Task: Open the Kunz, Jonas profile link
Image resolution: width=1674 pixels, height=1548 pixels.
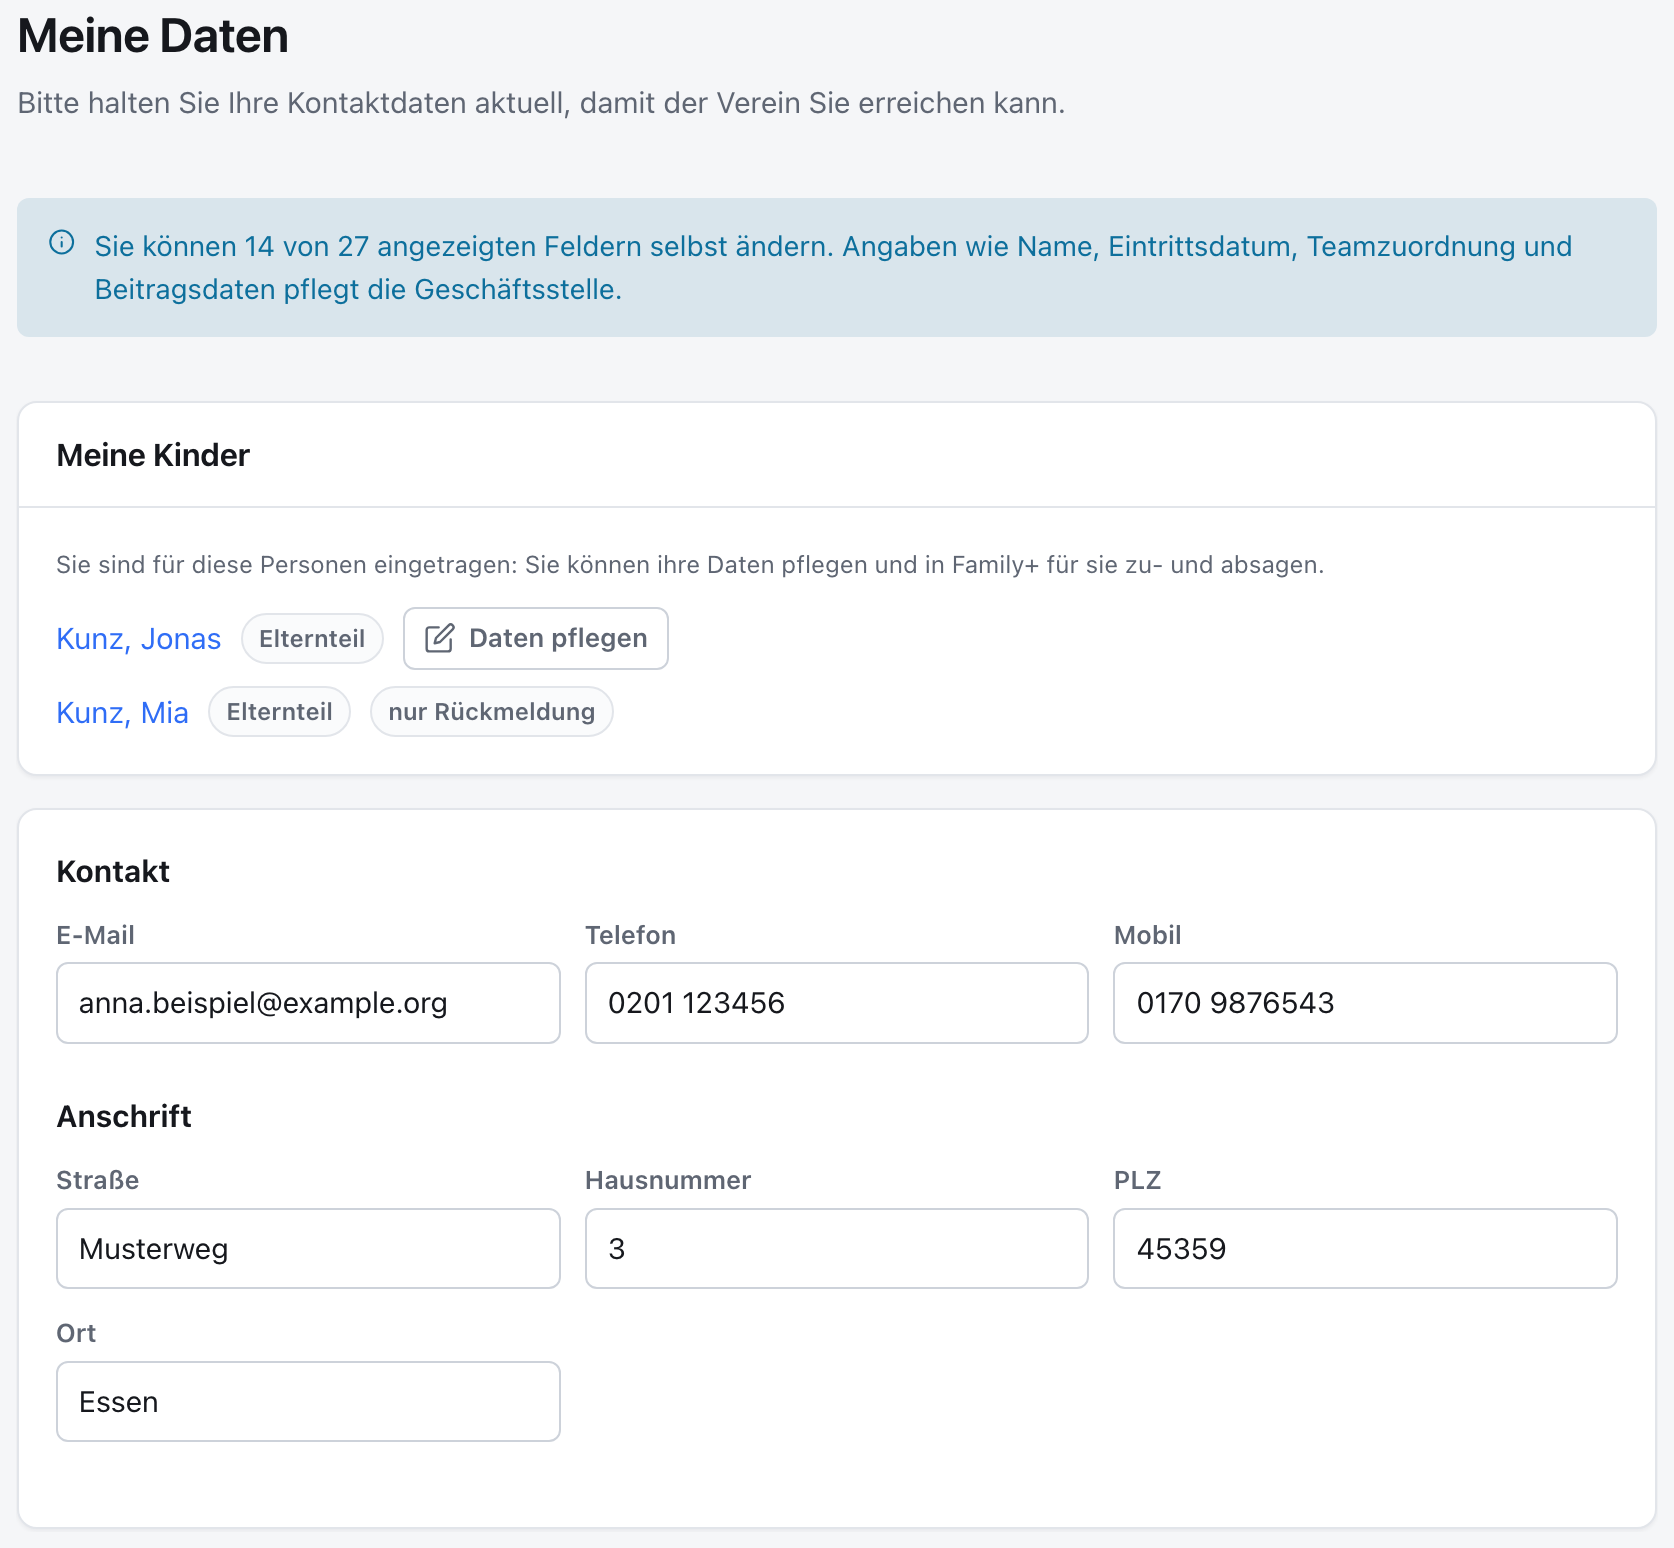Action: point(138,639)
